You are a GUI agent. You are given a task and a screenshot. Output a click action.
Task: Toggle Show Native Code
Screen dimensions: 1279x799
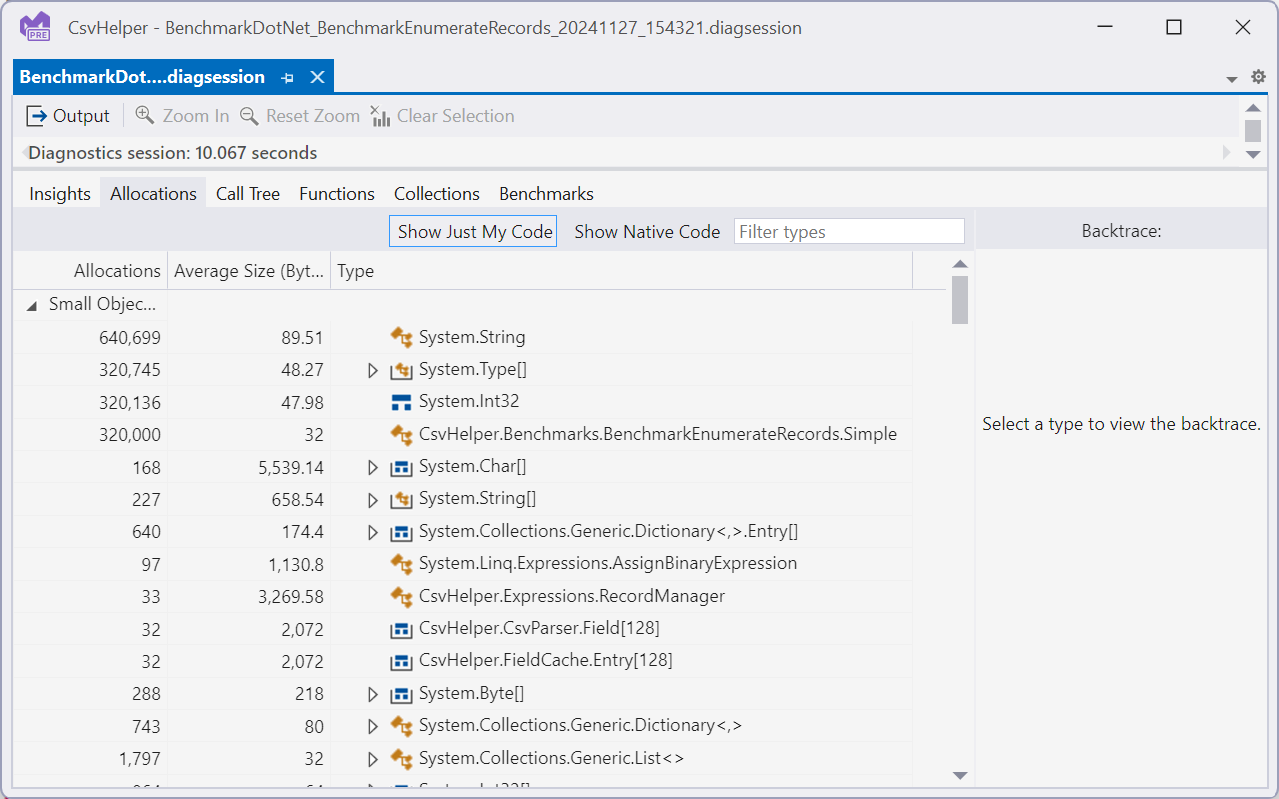click(647, 232)
